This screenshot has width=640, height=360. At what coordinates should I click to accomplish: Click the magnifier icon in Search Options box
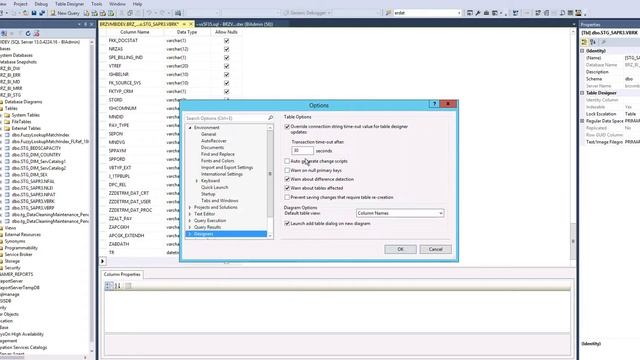click(270, 118)
